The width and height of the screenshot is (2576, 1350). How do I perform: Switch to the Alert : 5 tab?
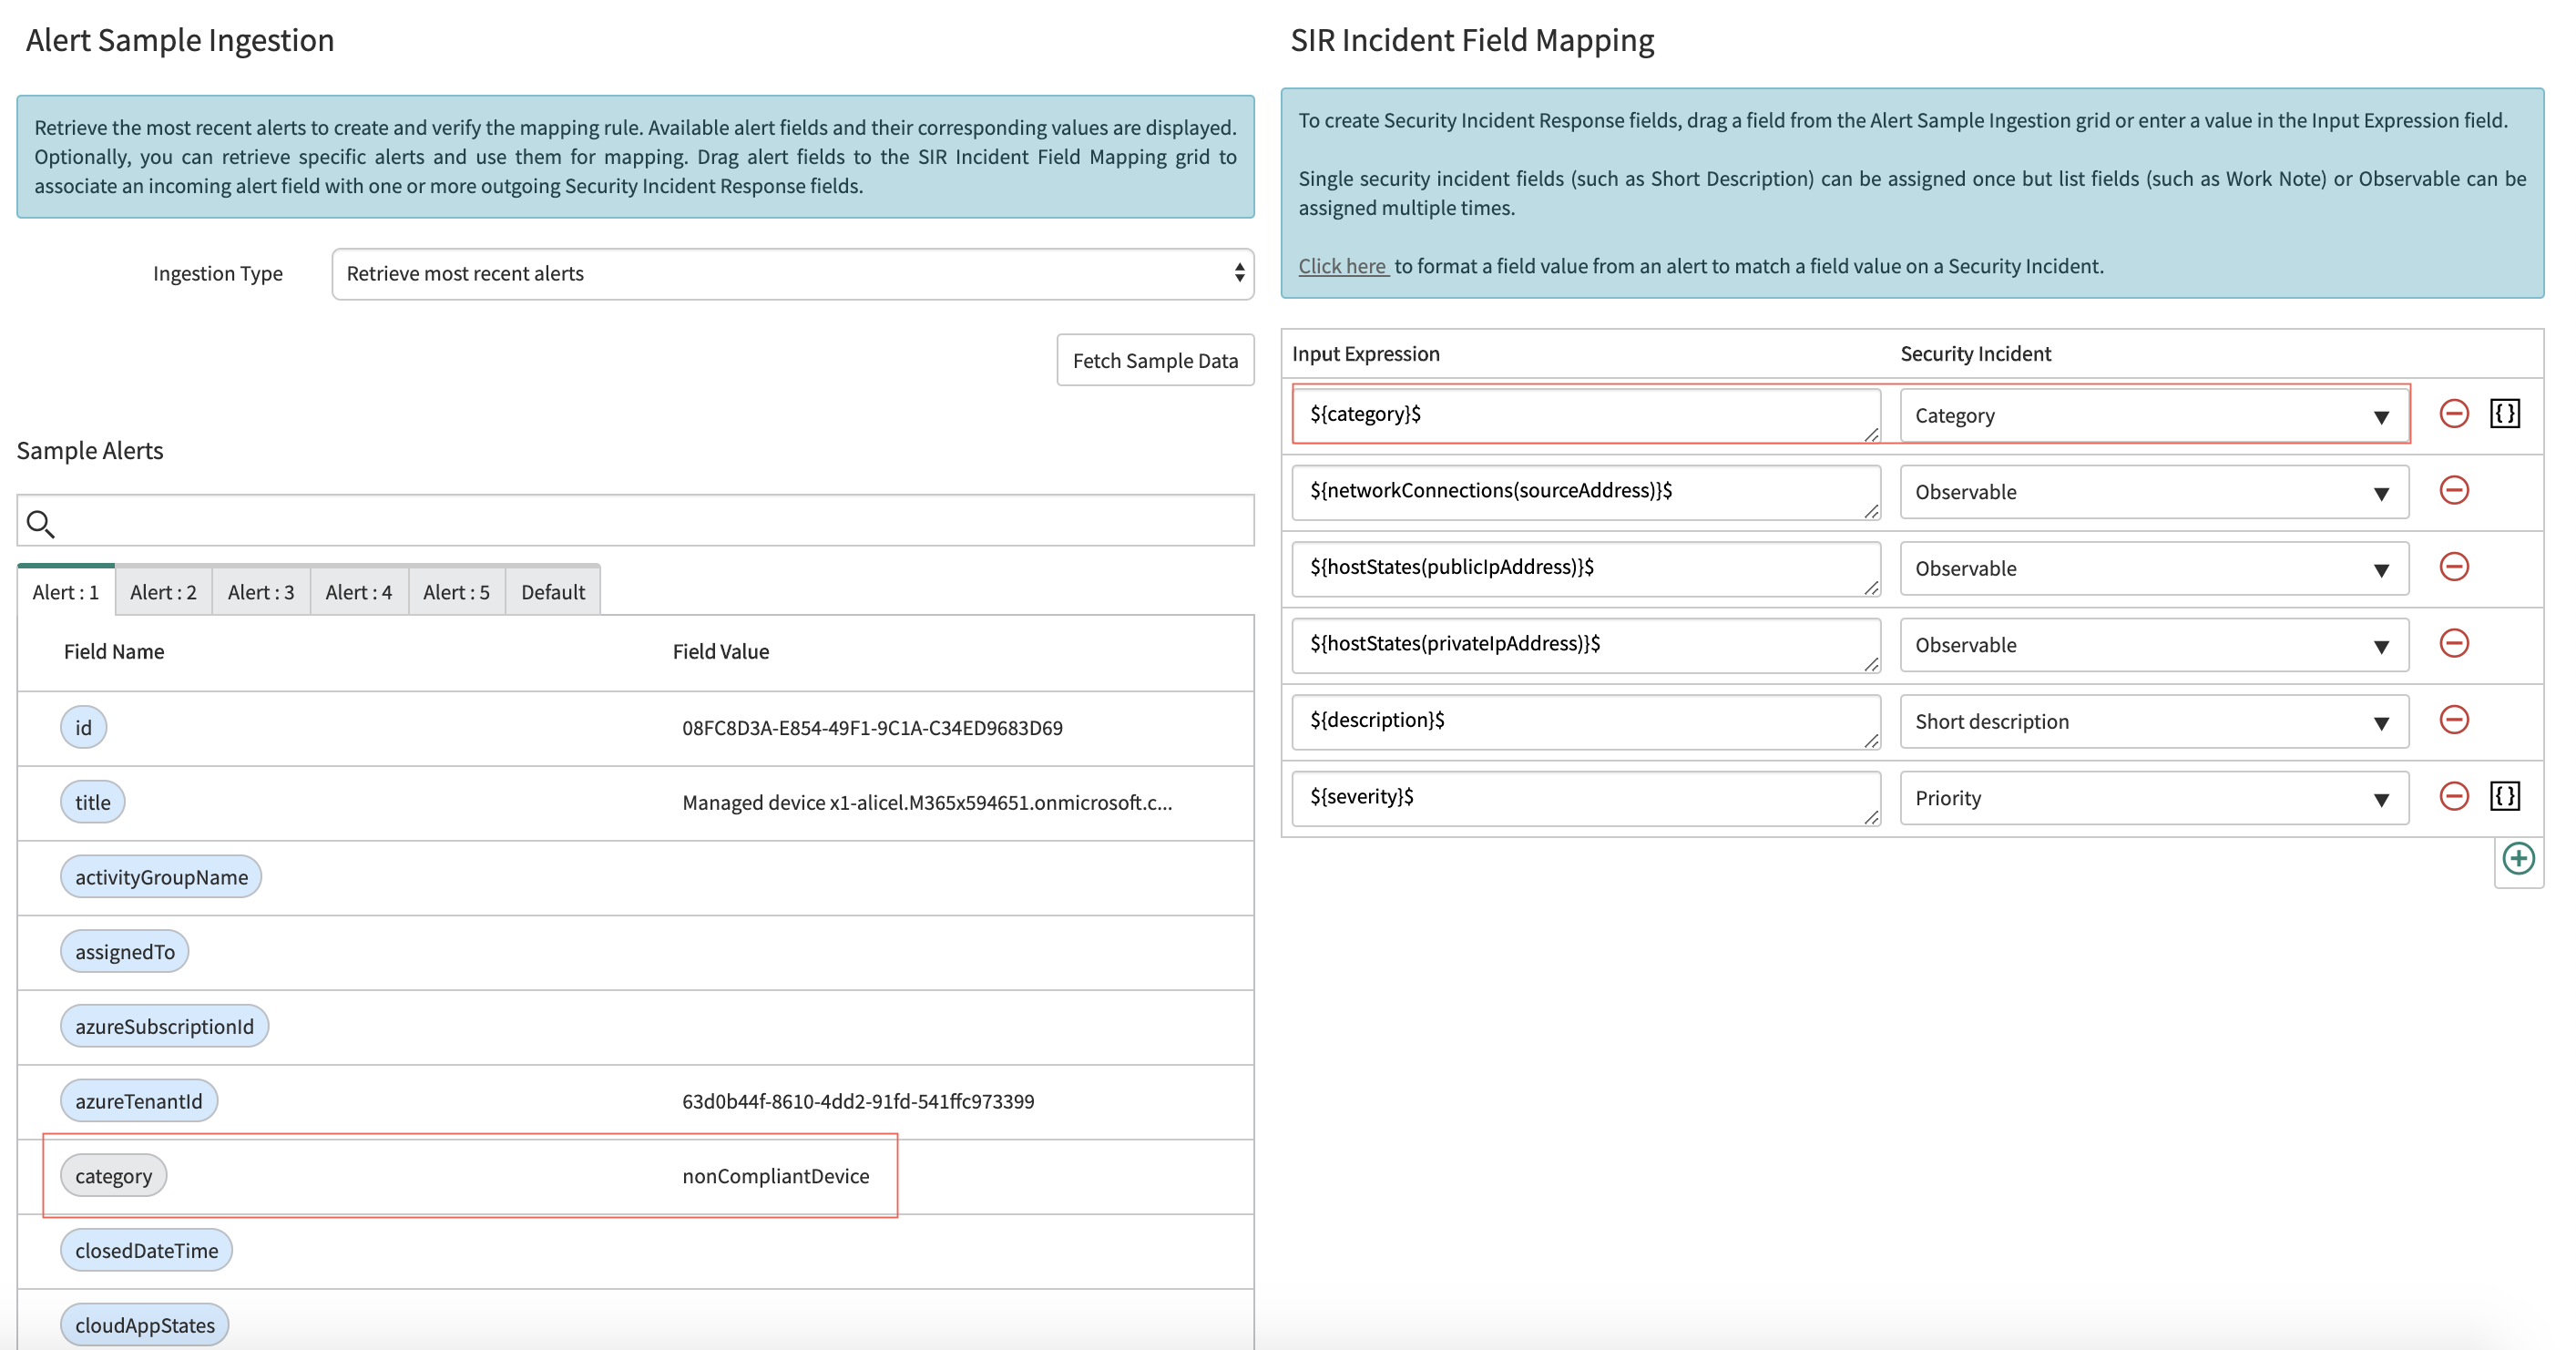click(x=456, y=592)
